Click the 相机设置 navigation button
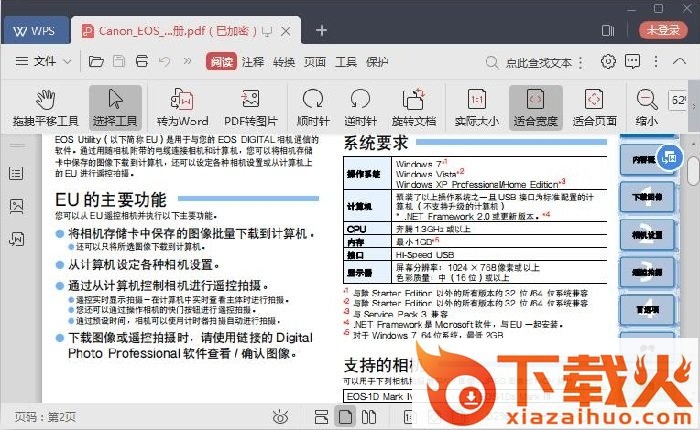This screenshot has width=700, height=430. [x=647, y=235]
